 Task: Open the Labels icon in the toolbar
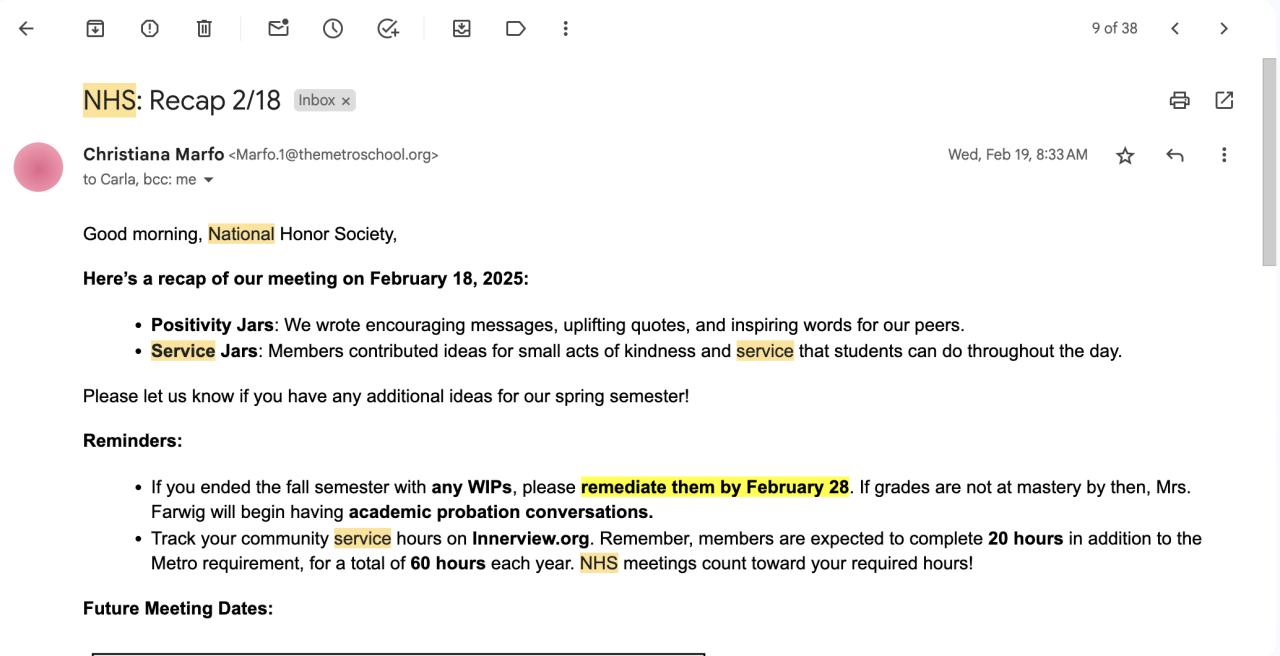point(516,29)
